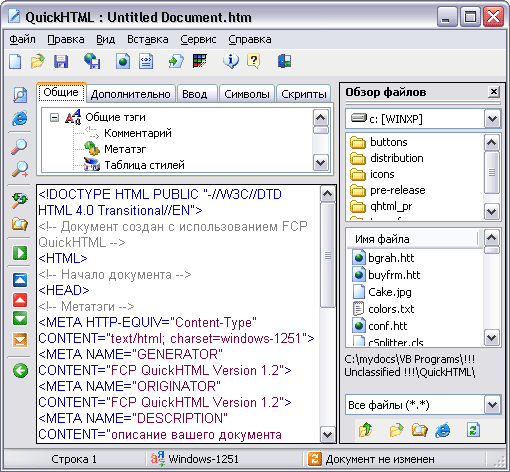Go up one folder in file browser

[365, 429]
